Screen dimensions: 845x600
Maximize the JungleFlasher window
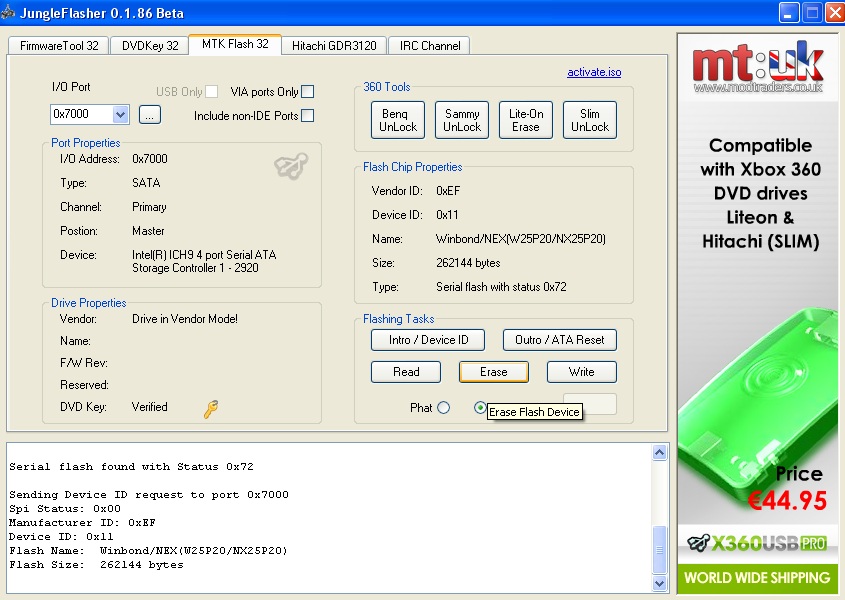[812, 13]
